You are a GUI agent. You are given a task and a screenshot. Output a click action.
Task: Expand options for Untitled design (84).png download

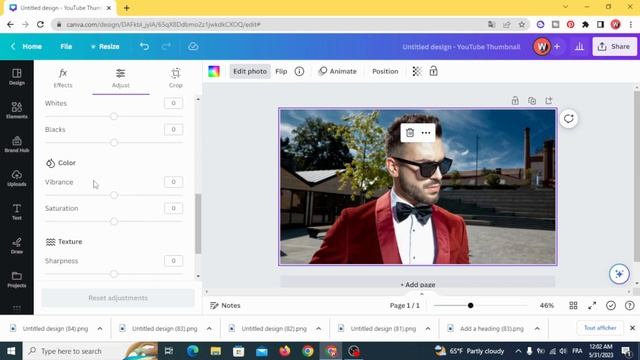[100, 329]
